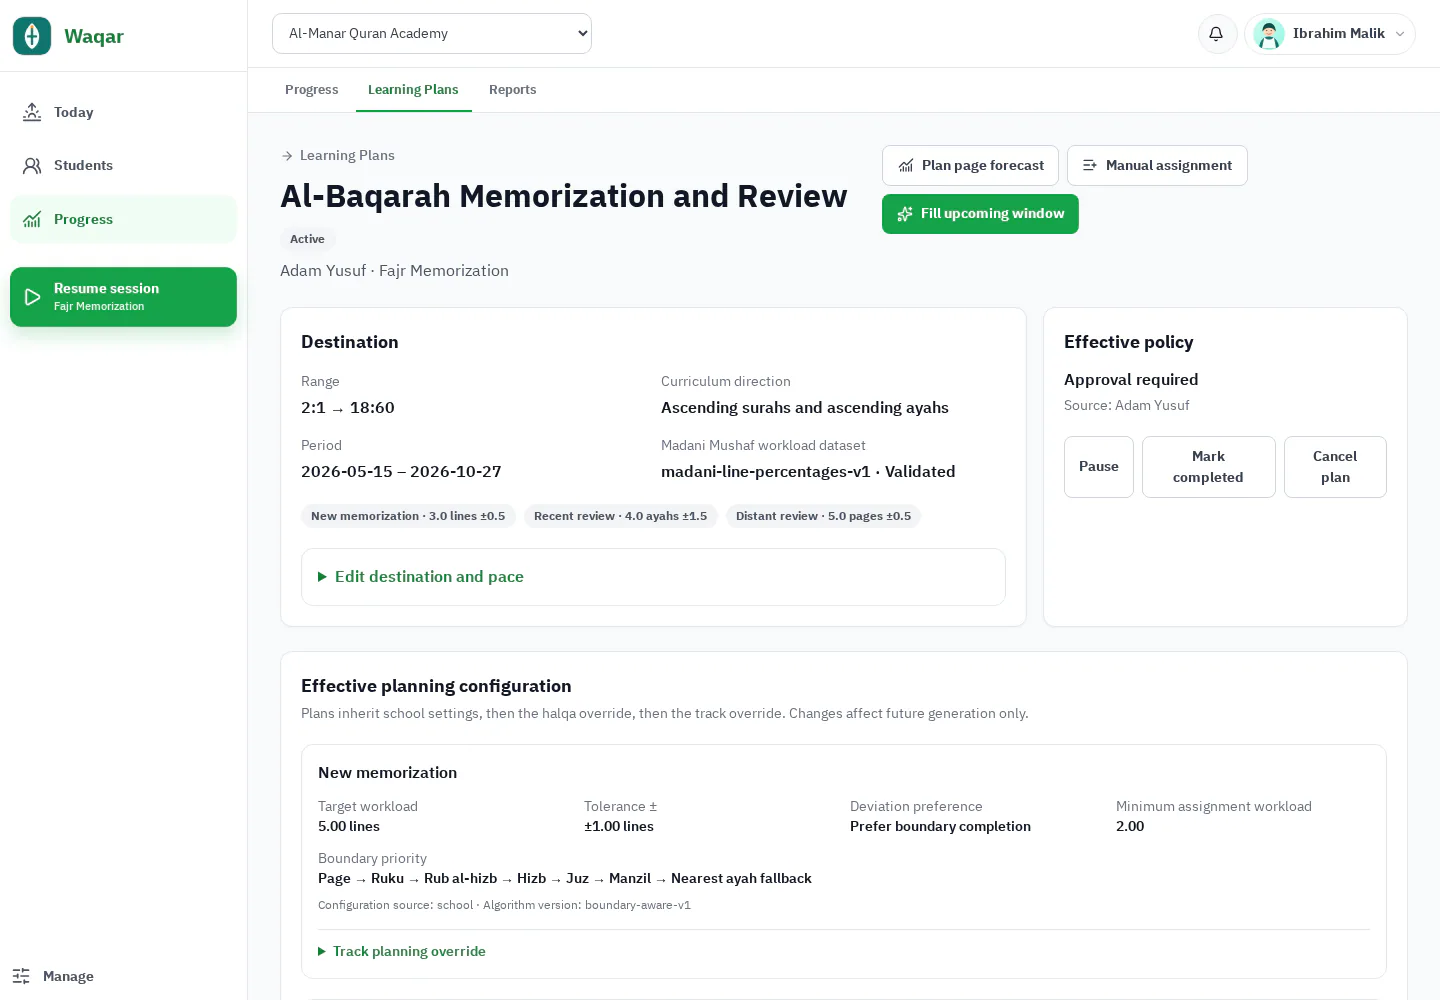Click the Manual assignment list icon
This screenshot has height=1000, width=1440.
tap(1090, 166)
